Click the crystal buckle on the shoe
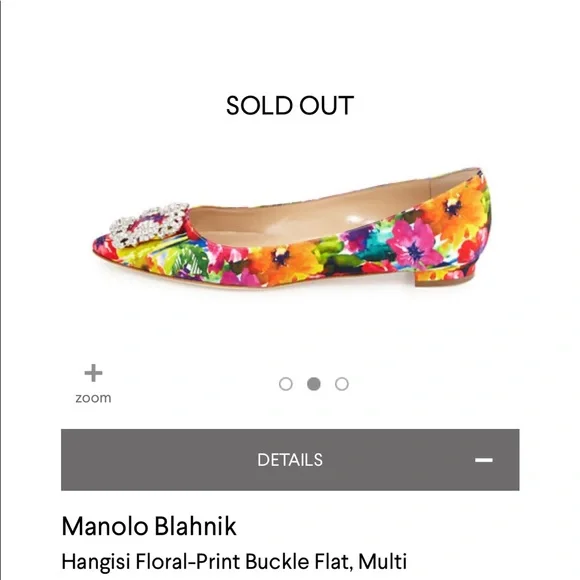The width and height of the screenshot is (580, 580). (x=149, y=225)
